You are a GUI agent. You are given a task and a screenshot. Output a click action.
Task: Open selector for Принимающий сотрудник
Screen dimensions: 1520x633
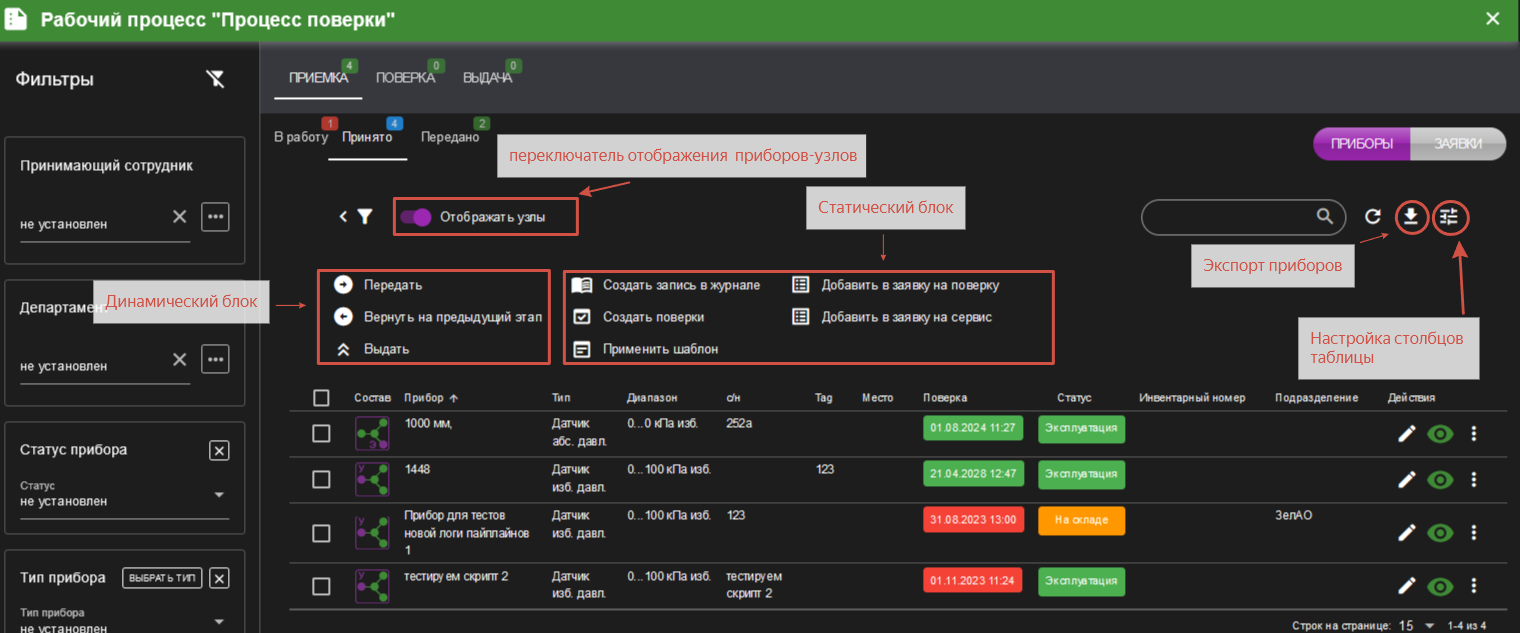(216, 216)
